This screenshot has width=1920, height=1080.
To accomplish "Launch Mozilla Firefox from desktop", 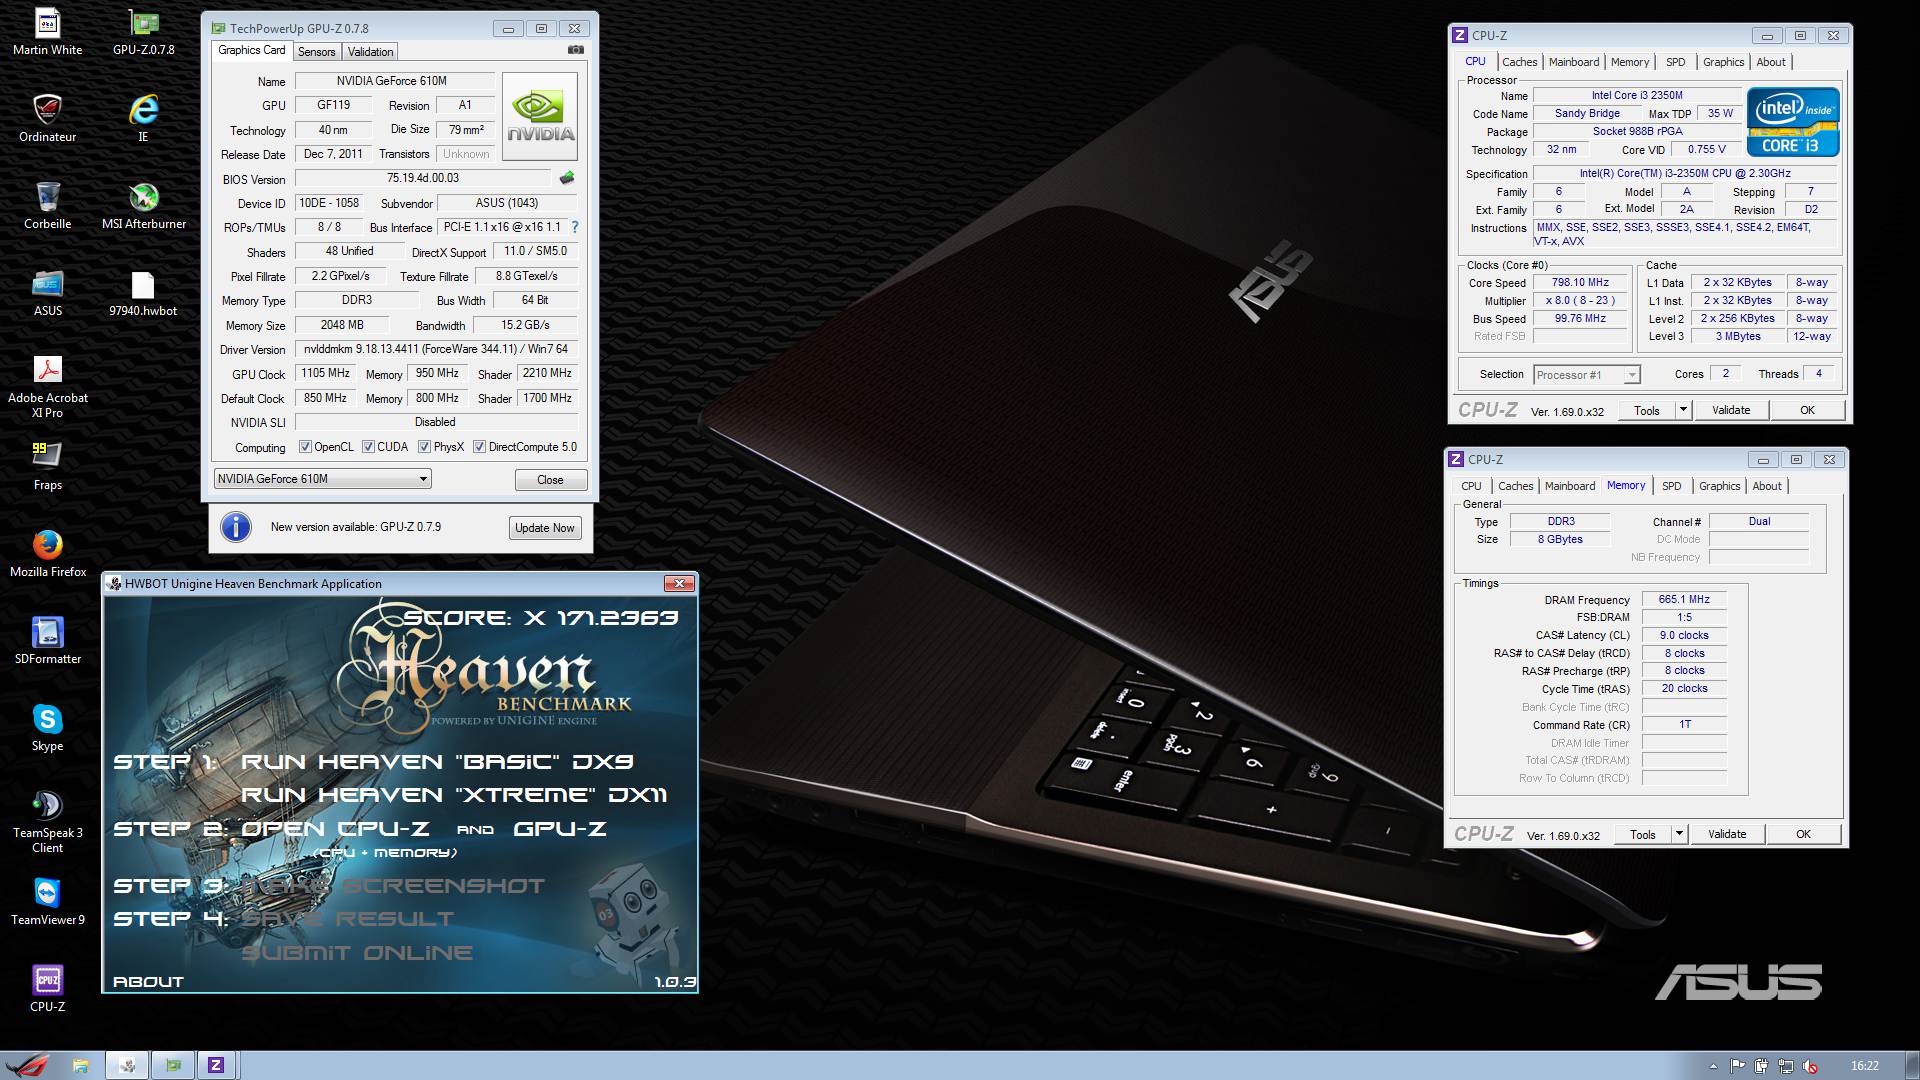I will (47, 553).
